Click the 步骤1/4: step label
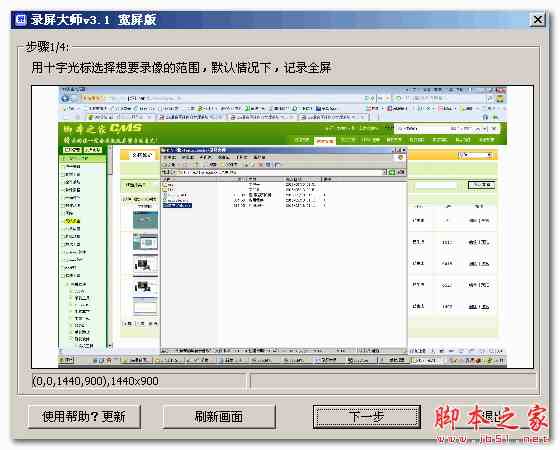Viewport: 560px width, 450px height. 48,47
